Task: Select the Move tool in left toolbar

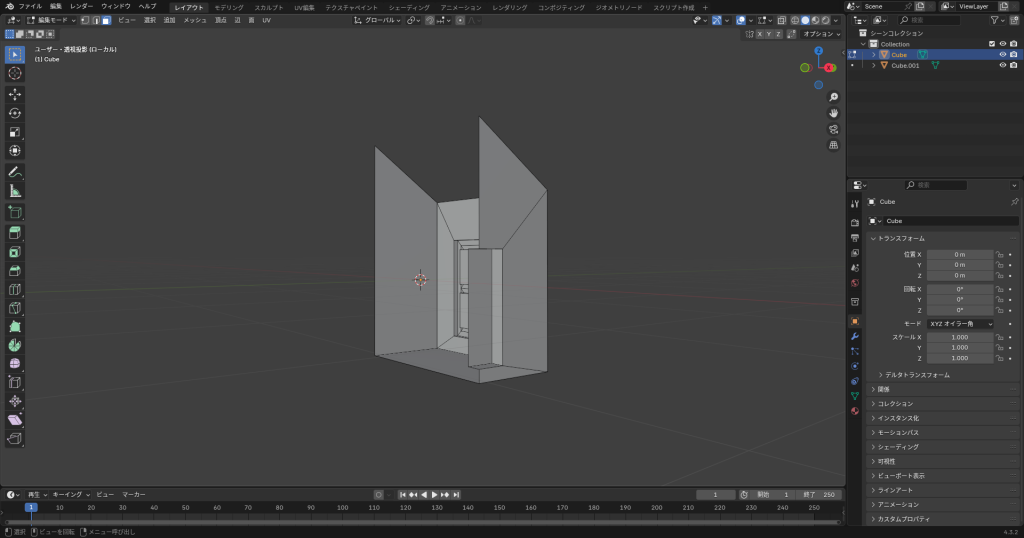Action: (15, 94)
